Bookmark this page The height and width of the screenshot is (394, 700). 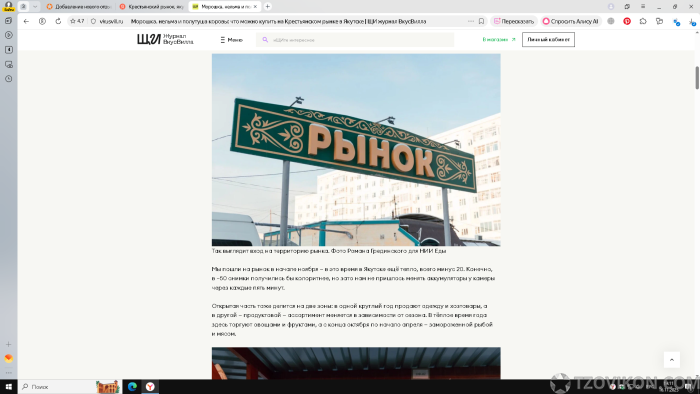click(x=481, y=21)
